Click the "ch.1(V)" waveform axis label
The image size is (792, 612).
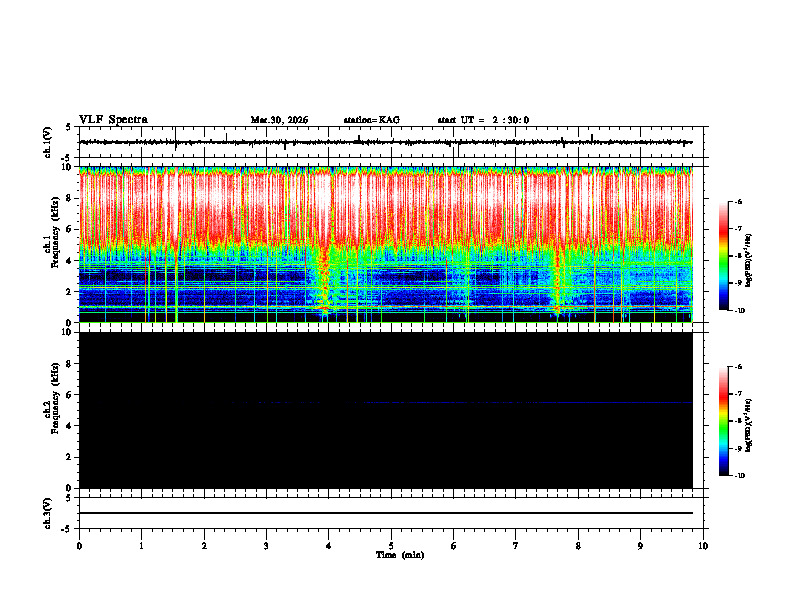48,142
